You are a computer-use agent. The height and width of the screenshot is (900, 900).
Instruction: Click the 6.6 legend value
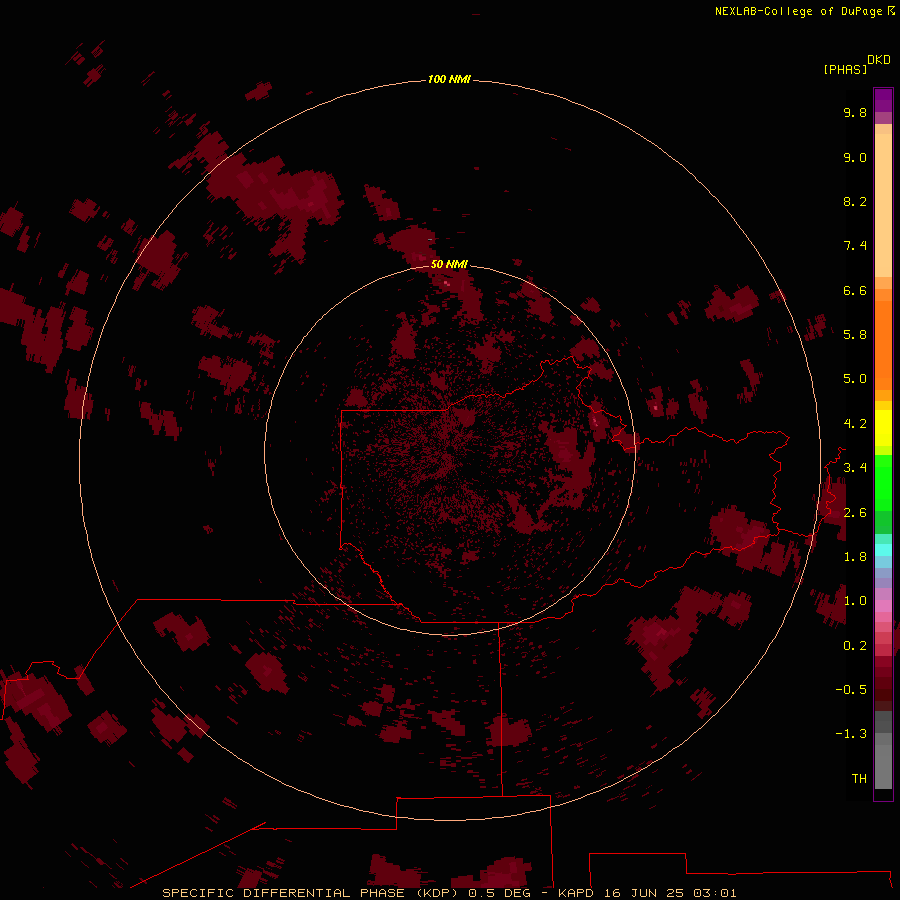click(x=855, y=290)
